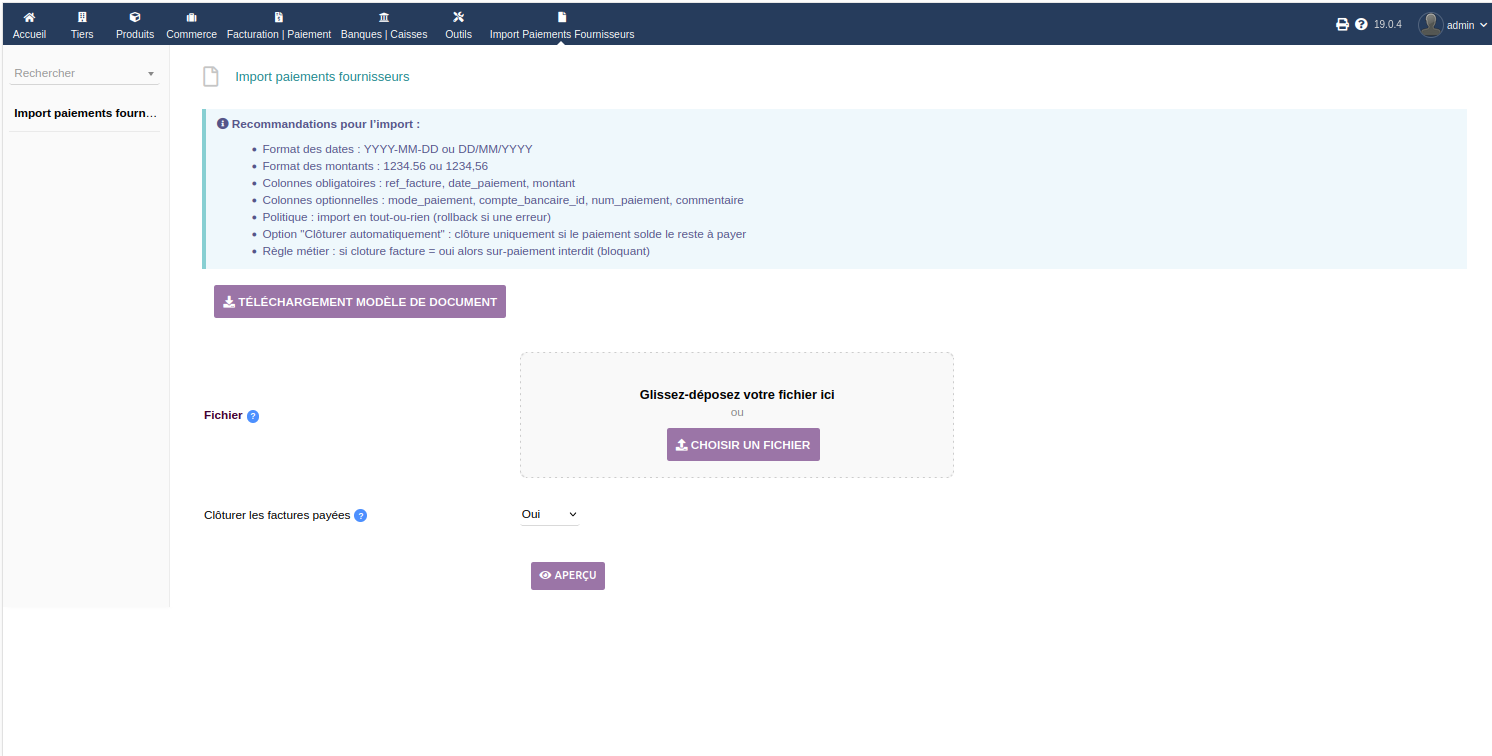Open the Facturation invoice icon
The height and width of the screenshot is (756, 1492).
point(279,17)
